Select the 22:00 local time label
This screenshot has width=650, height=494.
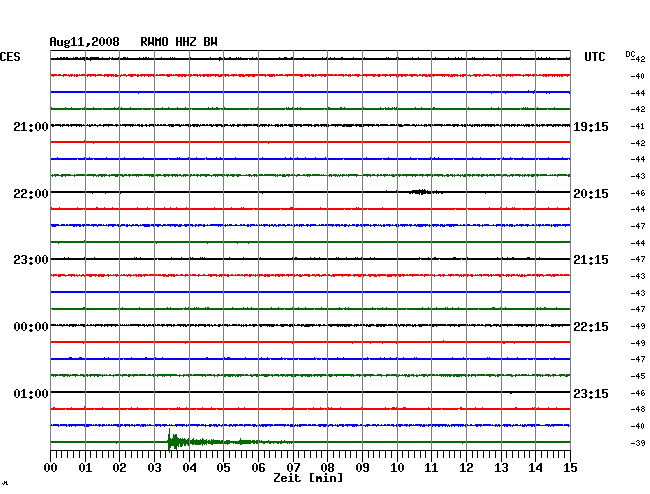(x=31, y=194)
